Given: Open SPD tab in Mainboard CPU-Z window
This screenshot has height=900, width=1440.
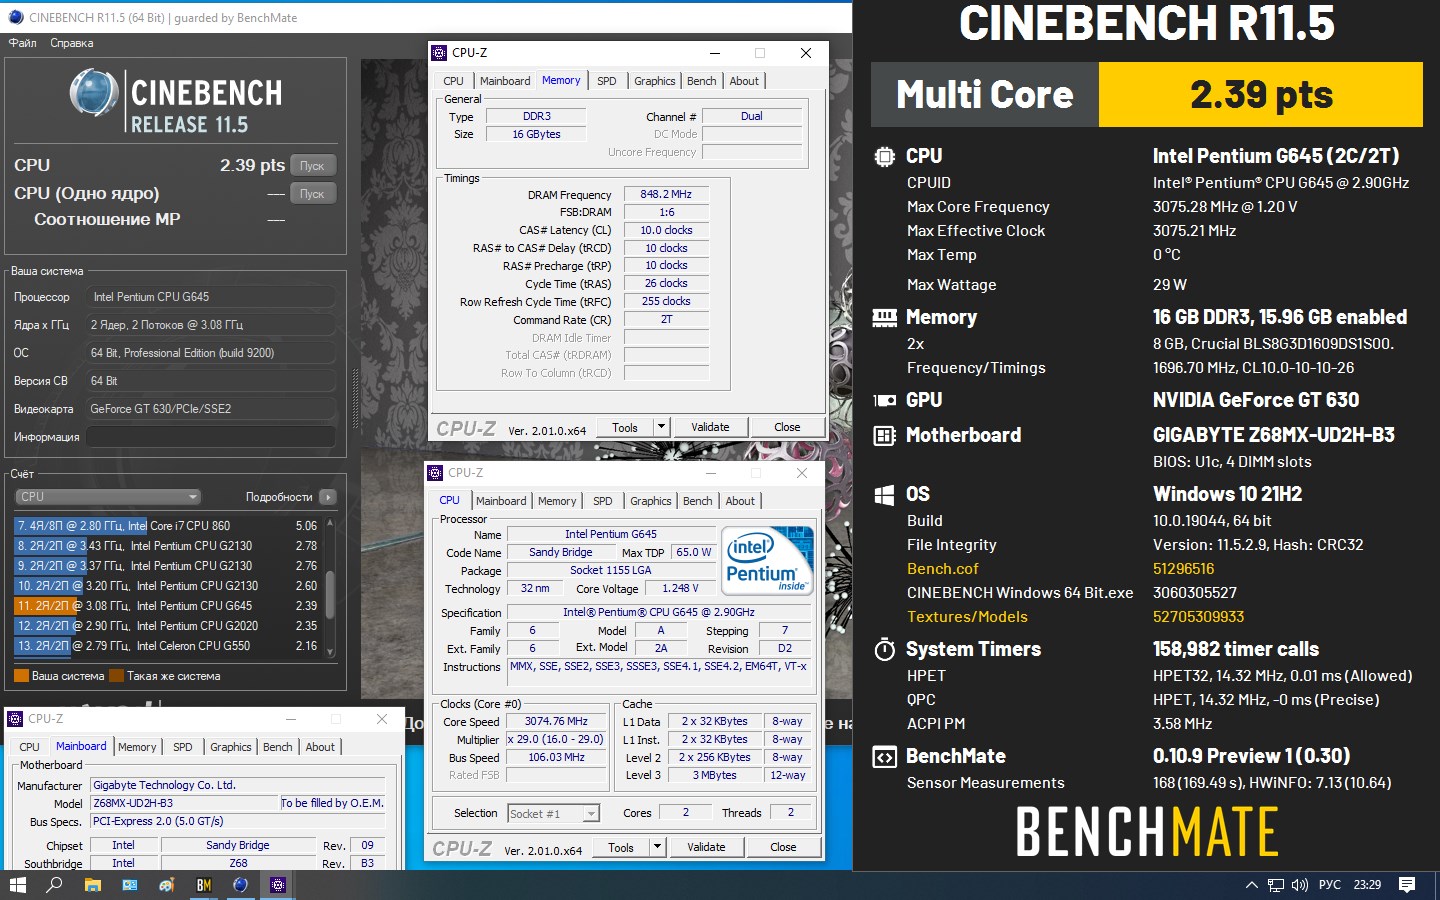Looking at the screenshot, I should 183,747.
